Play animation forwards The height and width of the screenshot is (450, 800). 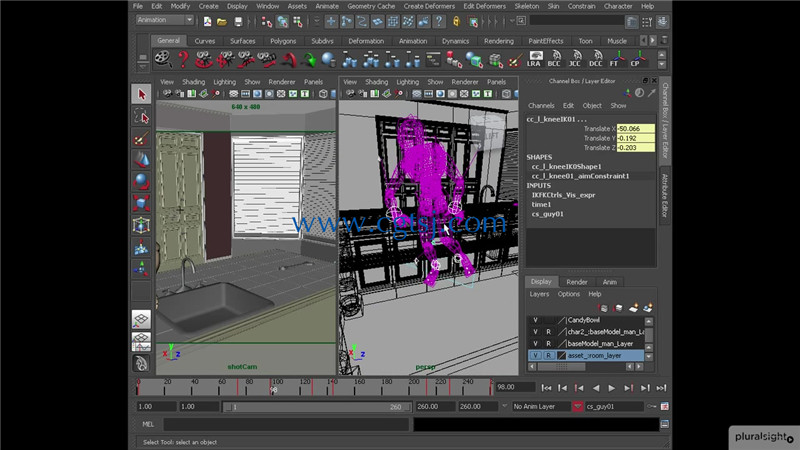(612, 388)
